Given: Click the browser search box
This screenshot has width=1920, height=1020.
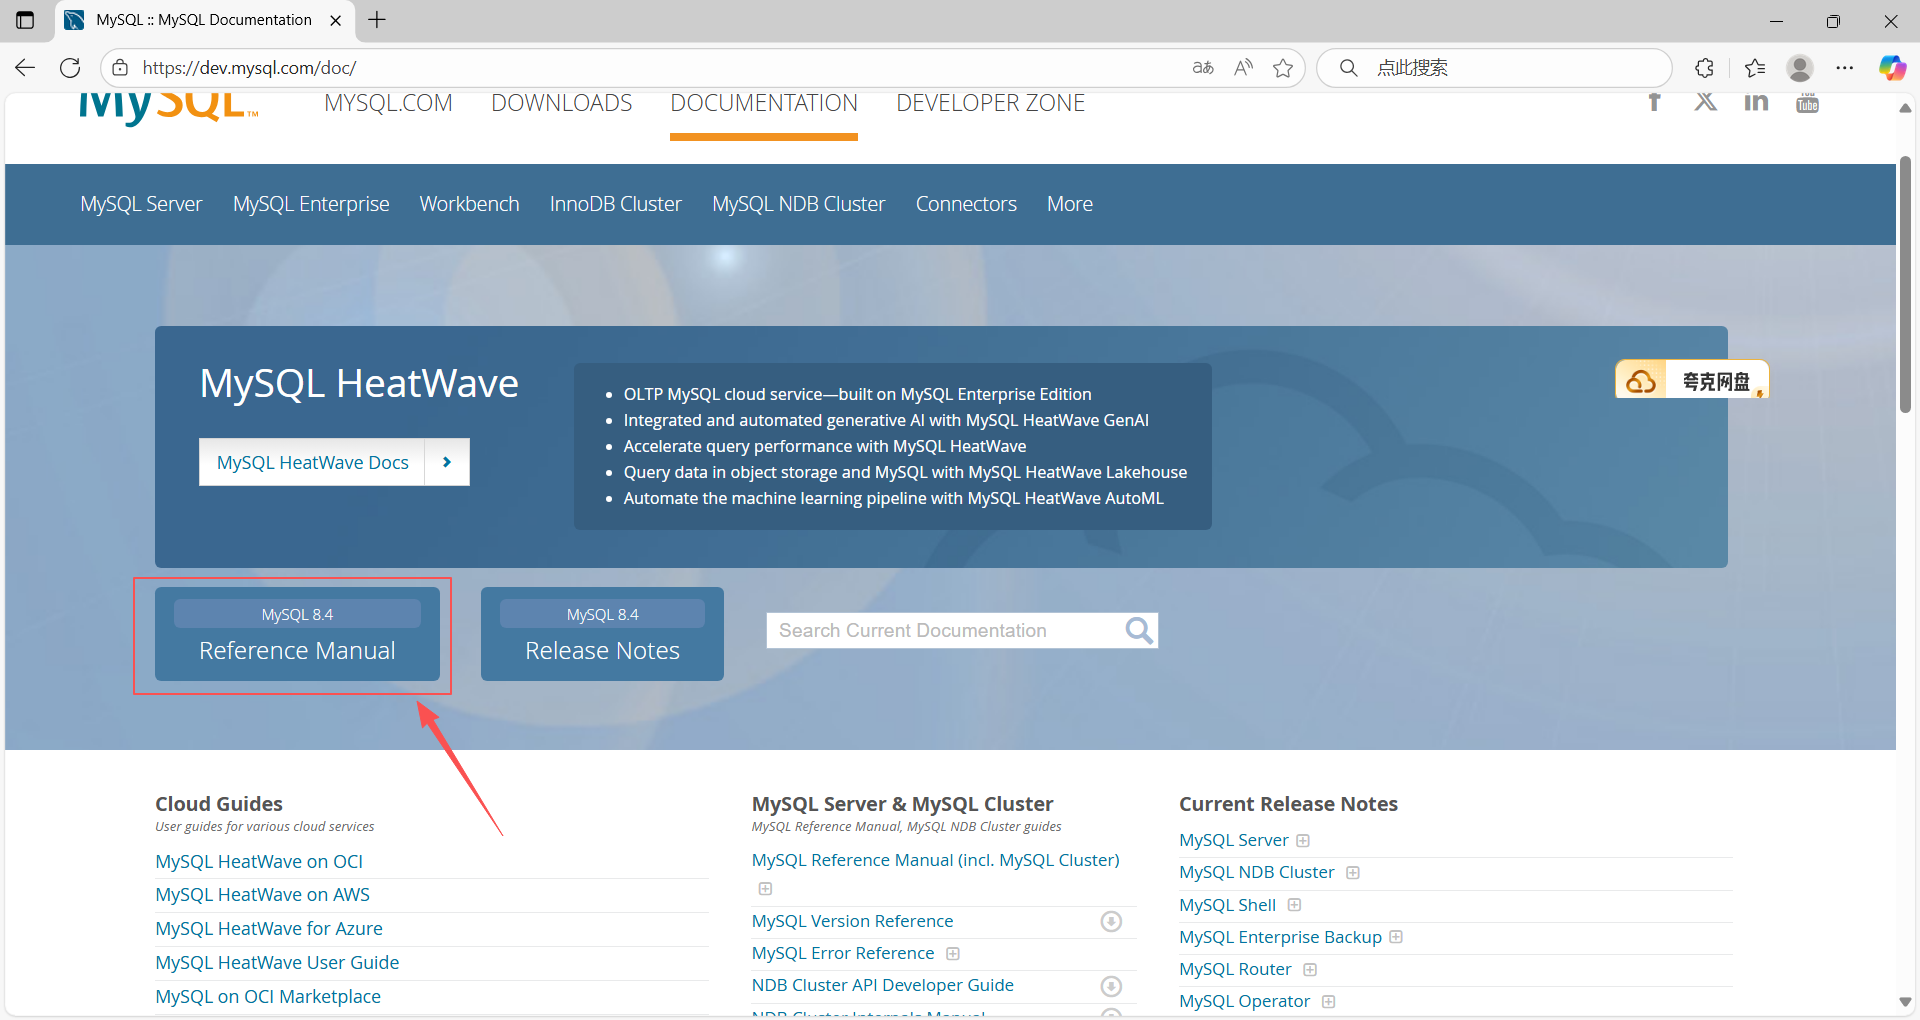Looking at the screenshot, I should pos(1495,68).
